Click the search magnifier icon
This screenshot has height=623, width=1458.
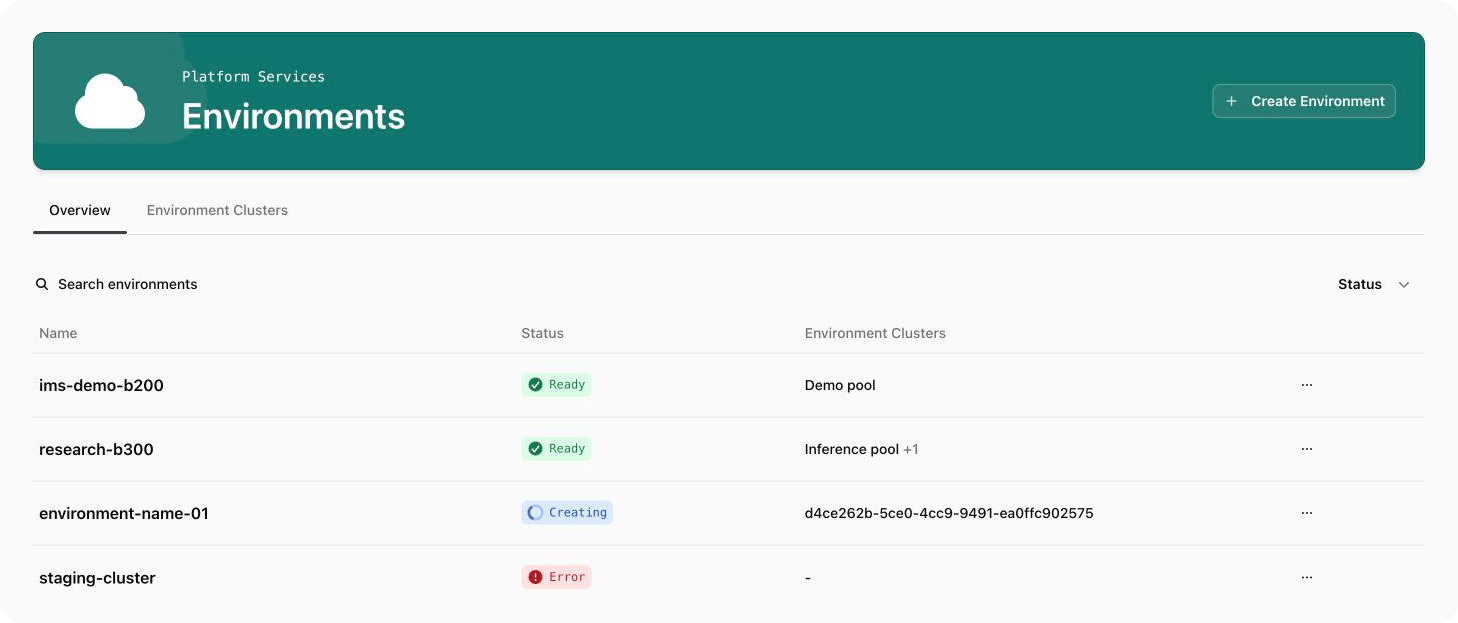(x=42, y=284)
